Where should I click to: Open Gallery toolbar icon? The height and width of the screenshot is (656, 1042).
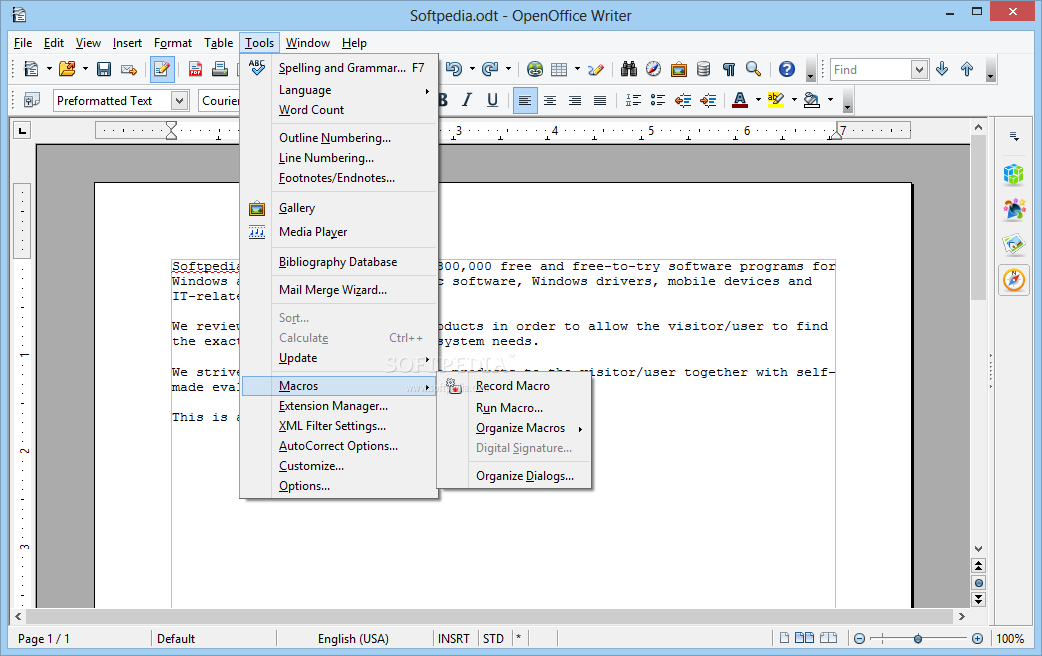(x=678, y=69)
